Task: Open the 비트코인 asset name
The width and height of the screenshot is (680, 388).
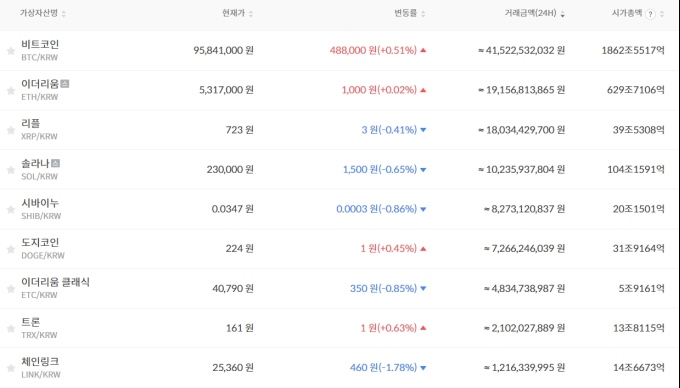Action: 40,44
